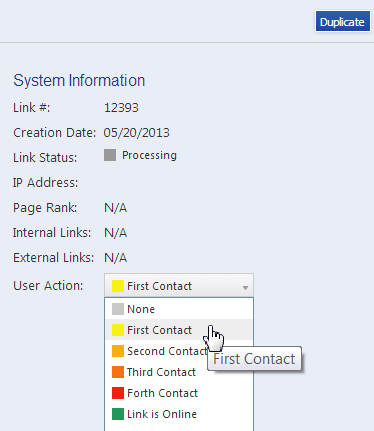The height and width of the screenshot is (431, 374).
Task: Click the Link number value 12393
Action: [x=121, y=108]
